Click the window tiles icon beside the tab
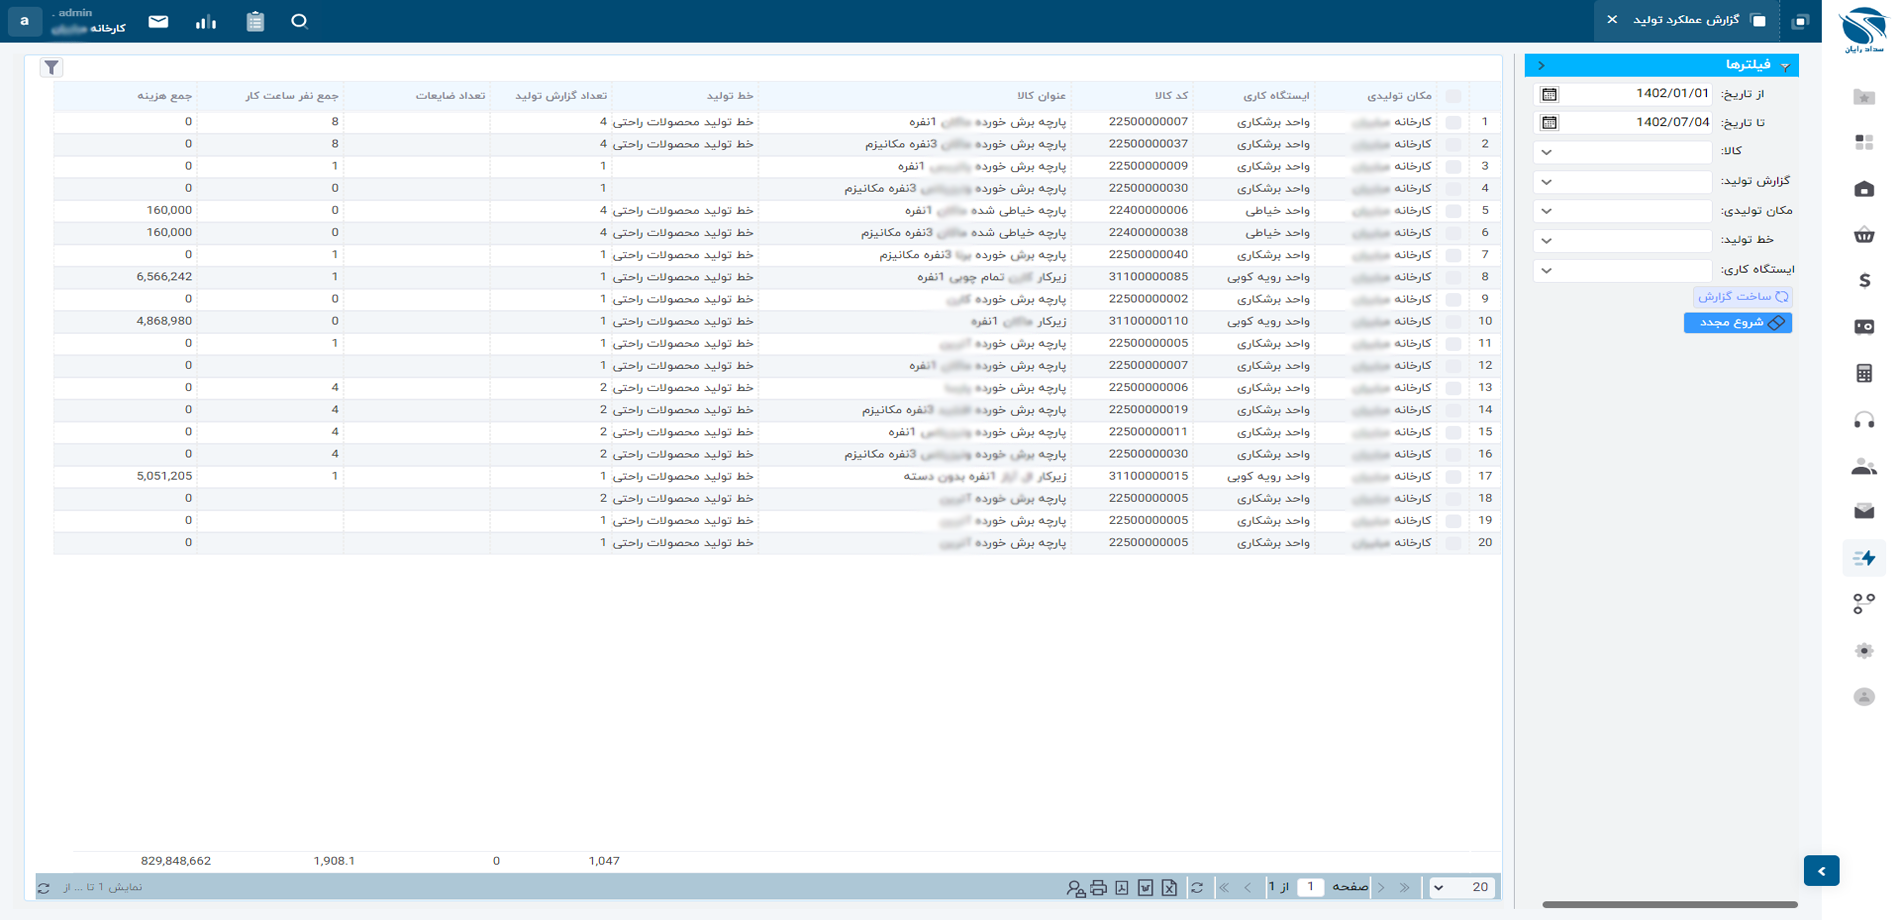Viewport: 1901px width, 920px height. [x=1800, y=21]
